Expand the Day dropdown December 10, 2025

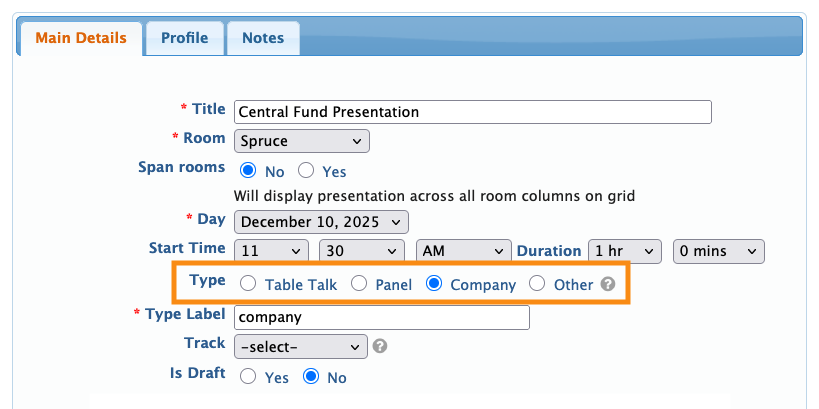321,222
